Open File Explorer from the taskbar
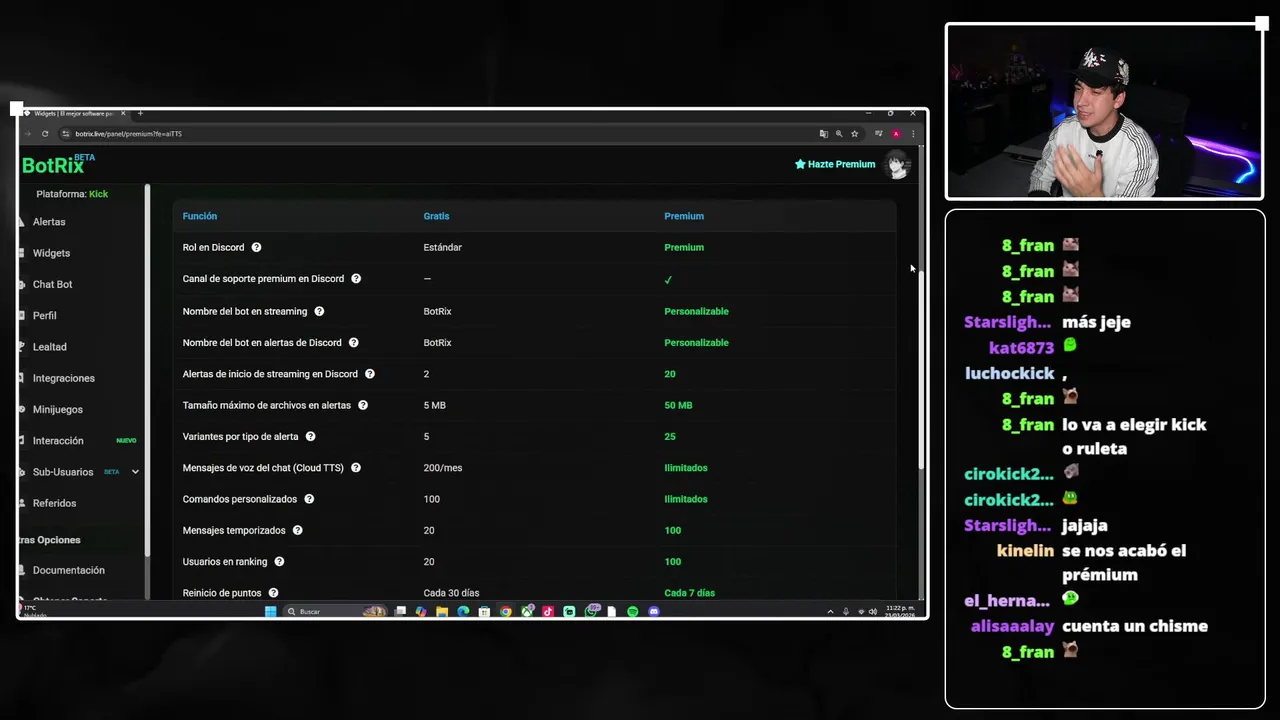The height and width of the screenshot is (720, 1280). point(441,611)
